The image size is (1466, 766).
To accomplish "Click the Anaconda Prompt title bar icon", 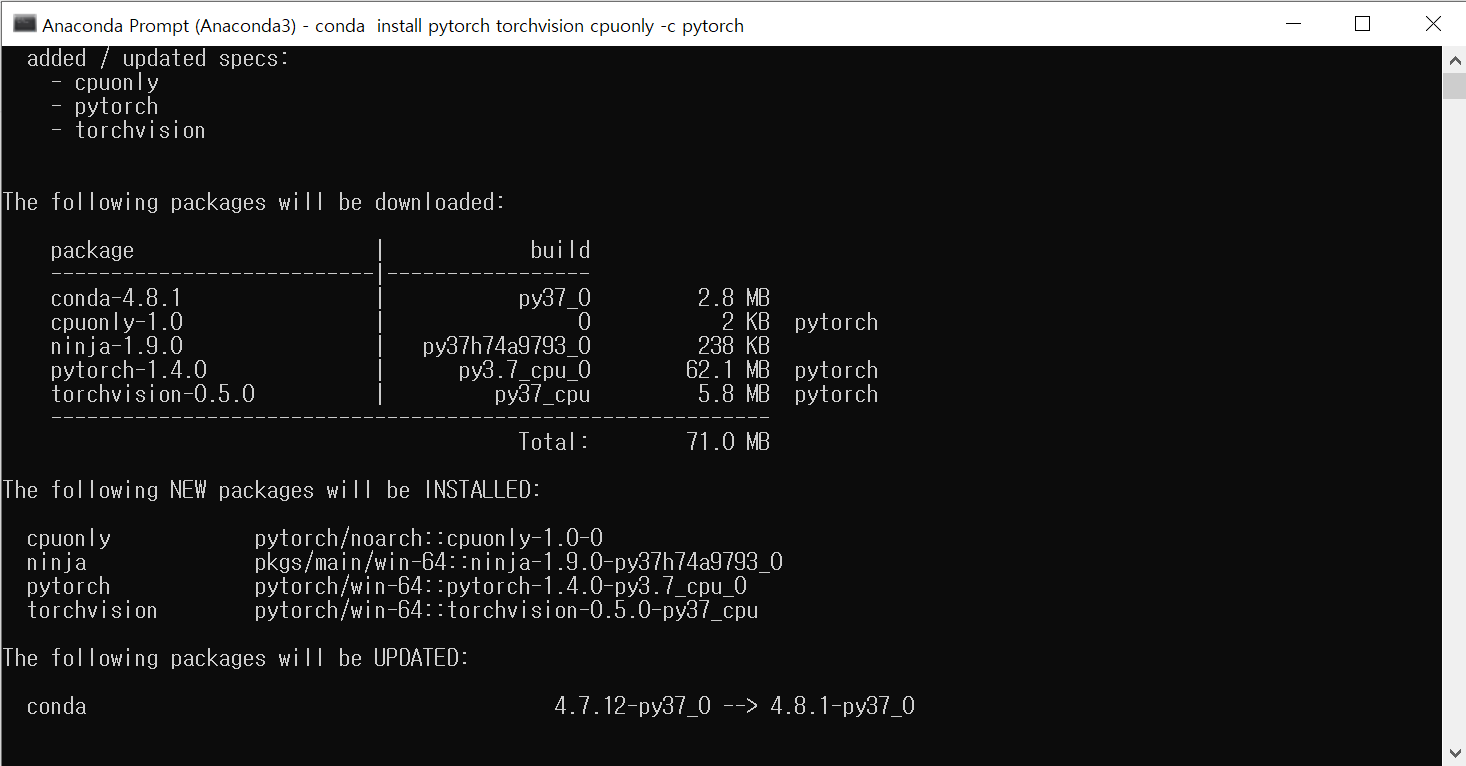I will click(24, 25).
